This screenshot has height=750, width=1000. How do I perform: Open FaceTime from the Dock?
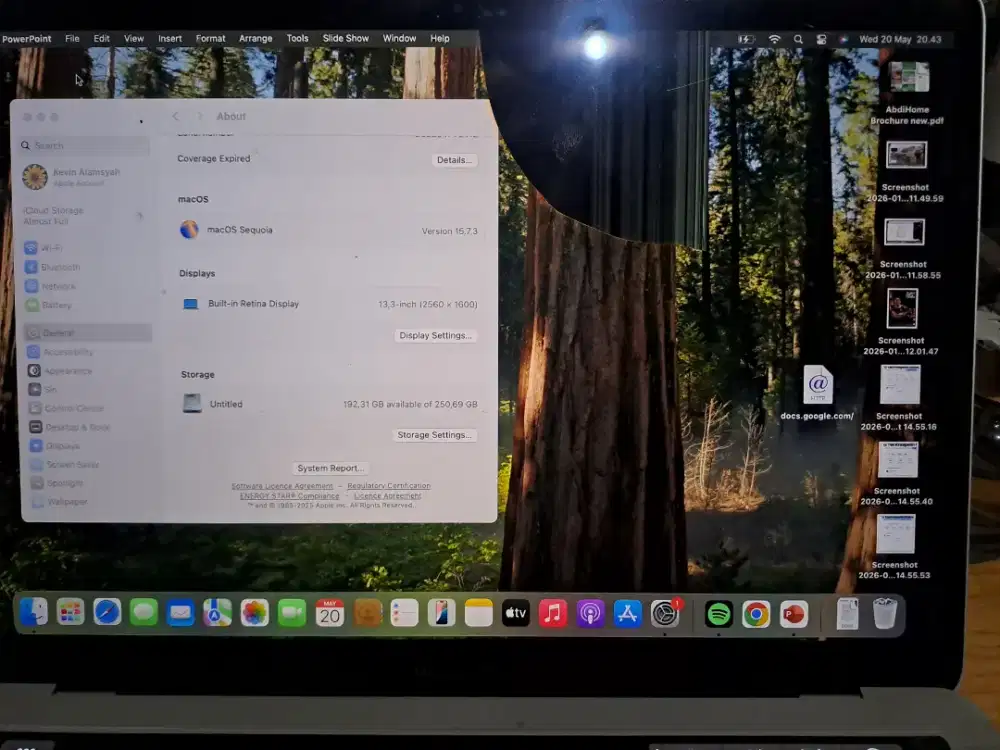click(292, 614)
